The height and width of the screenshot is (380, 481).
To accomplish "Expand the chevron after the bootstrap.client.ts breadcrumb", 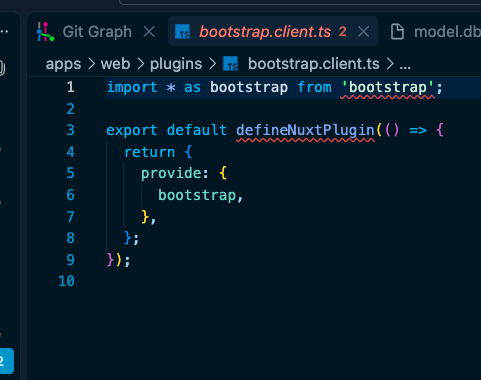I will click(390, 64).
